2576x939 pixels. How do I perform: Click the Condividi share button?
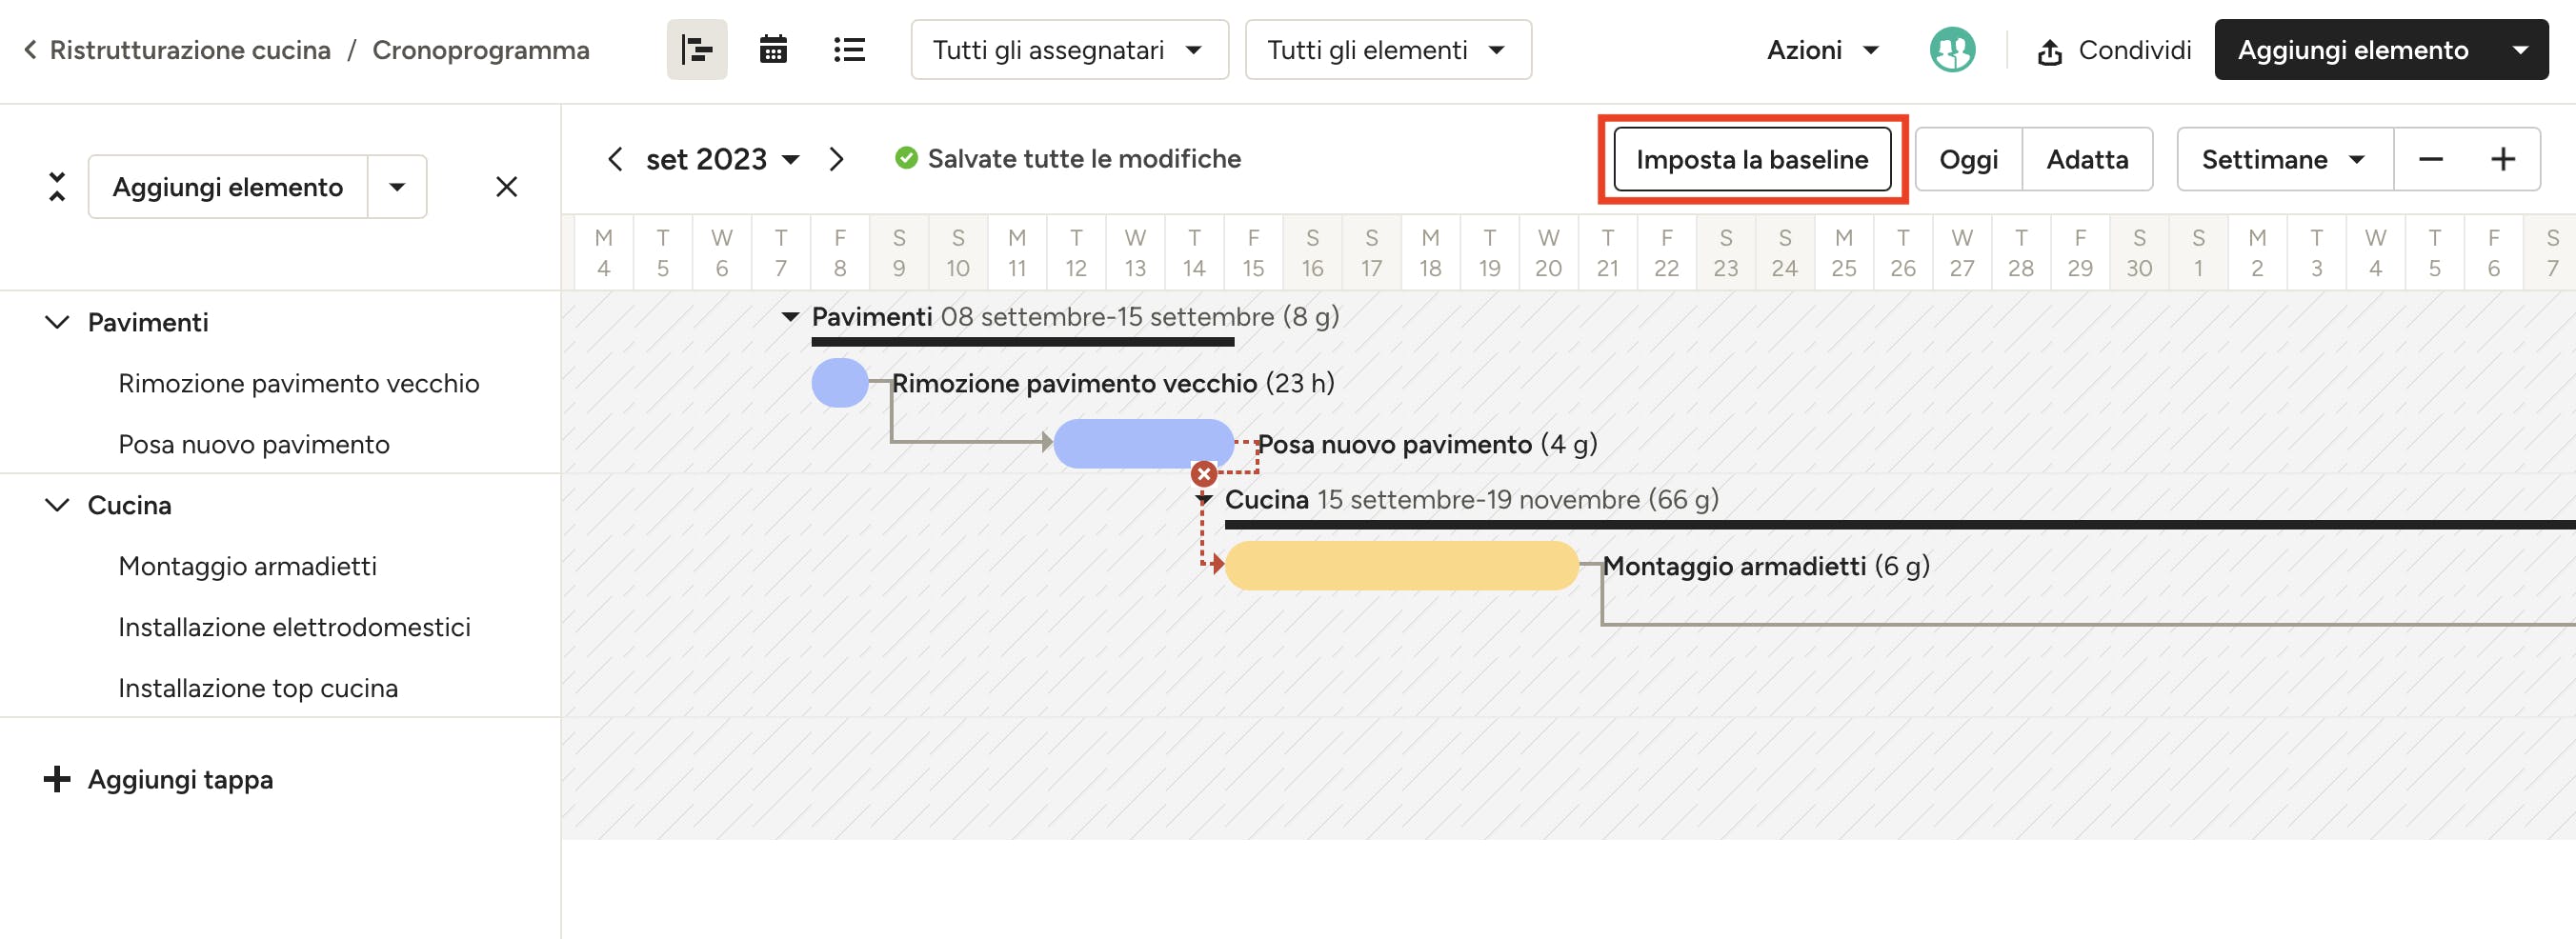(x=2114, y=49)
